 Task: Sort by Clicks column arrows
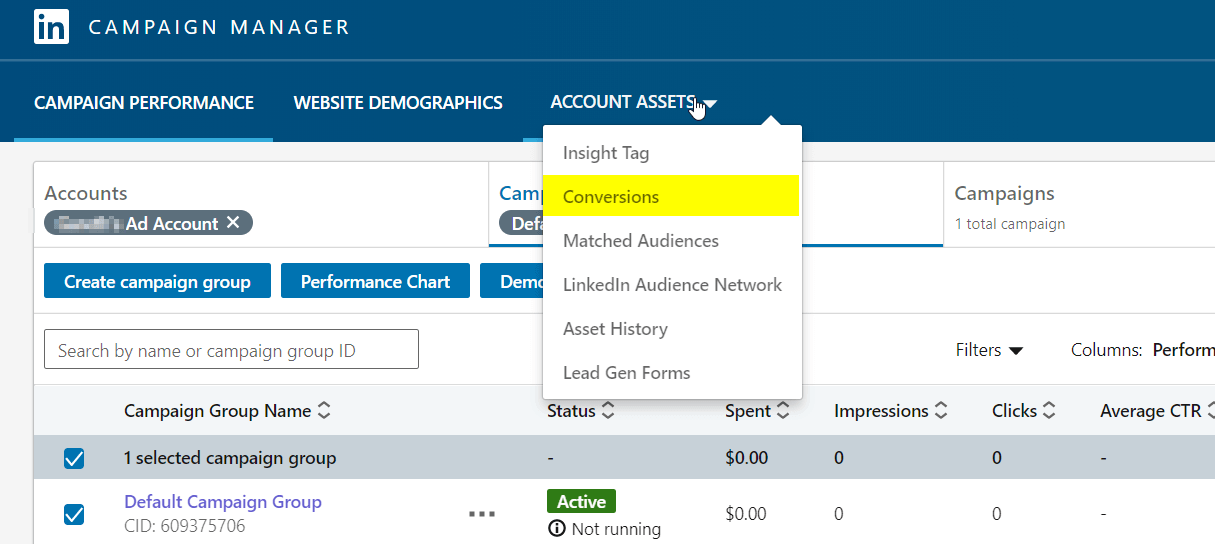1049,411
